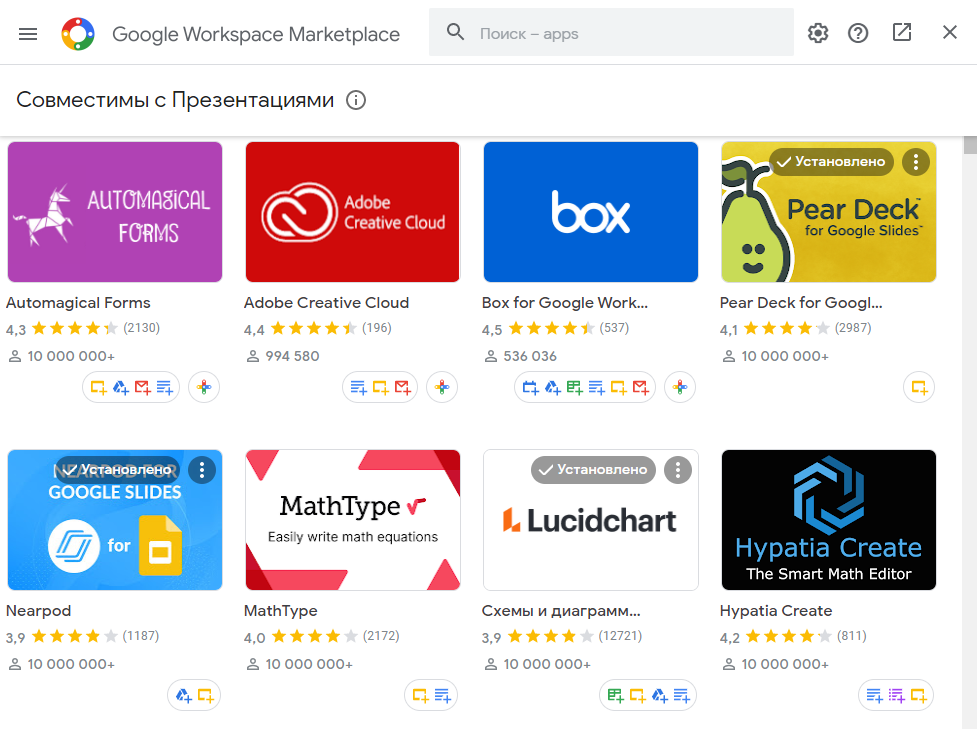Focus the Поиск – apps search field
The height and width of the screenshot is (729, 977).
pos(611,32)
